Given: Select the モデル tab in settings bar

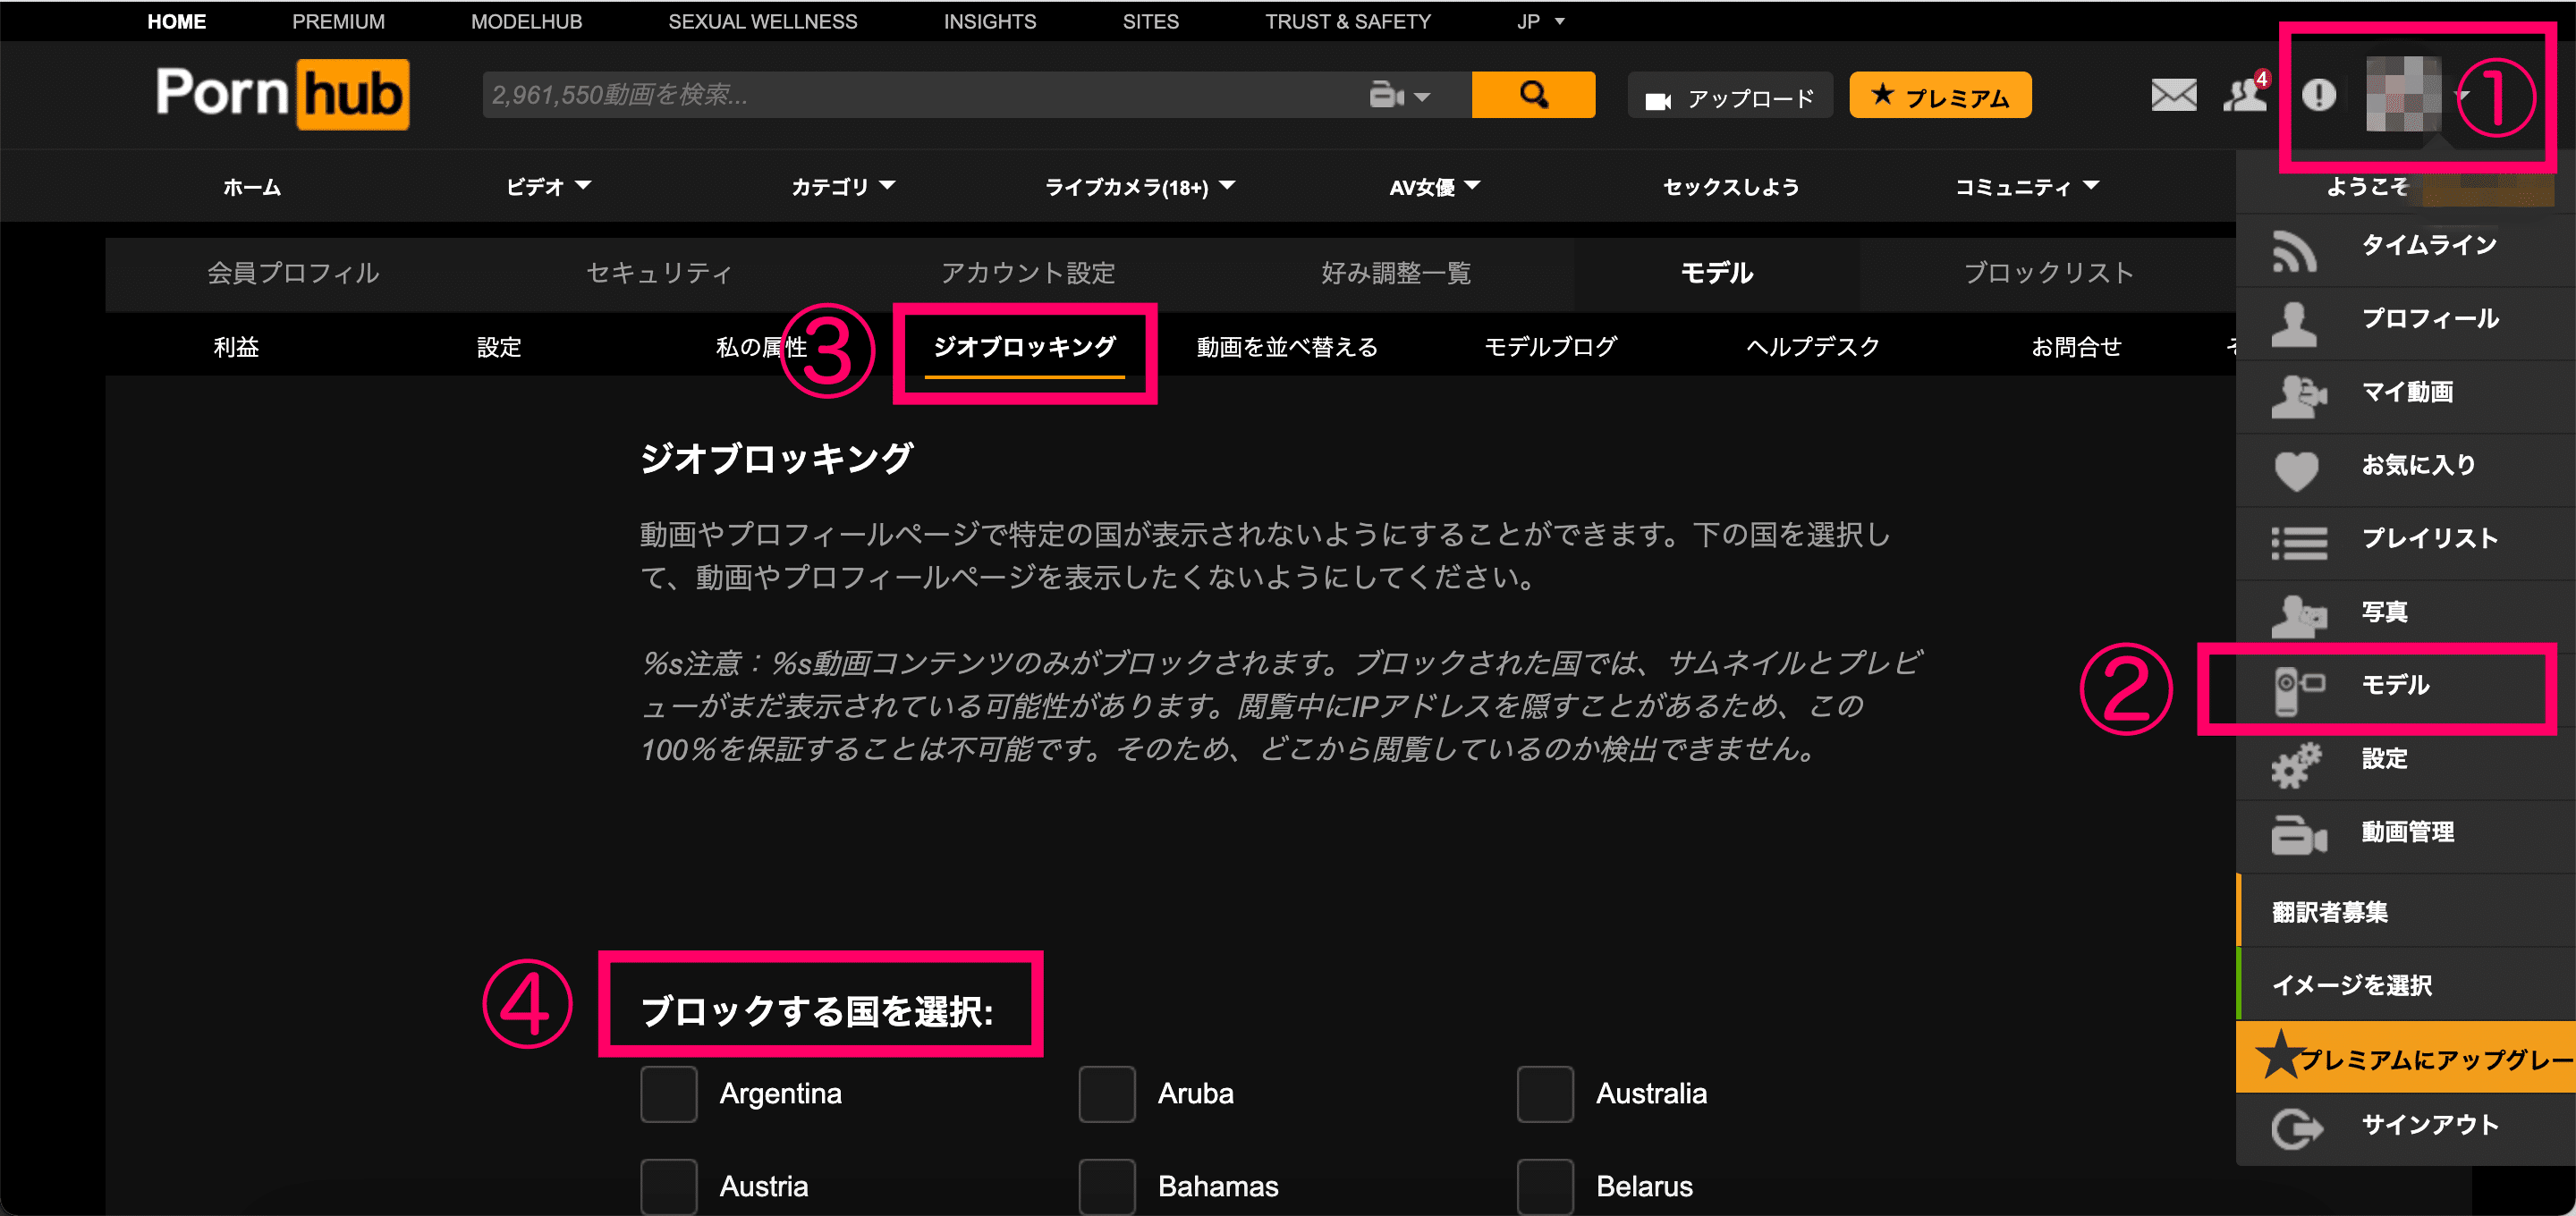Looking at the screenshot, I should point(1717,273).
